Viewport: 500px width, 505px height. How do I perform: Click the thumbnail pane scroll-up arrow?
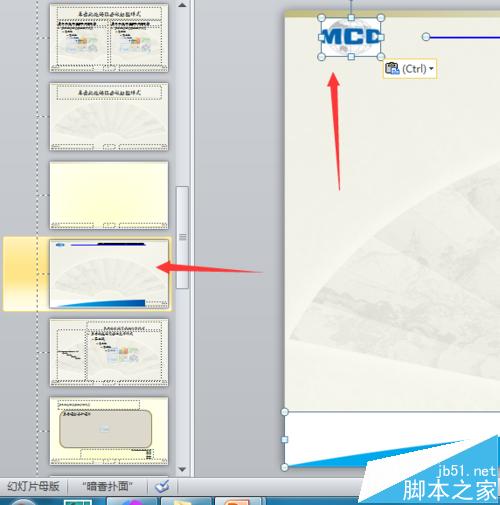(x=182, y=5)
